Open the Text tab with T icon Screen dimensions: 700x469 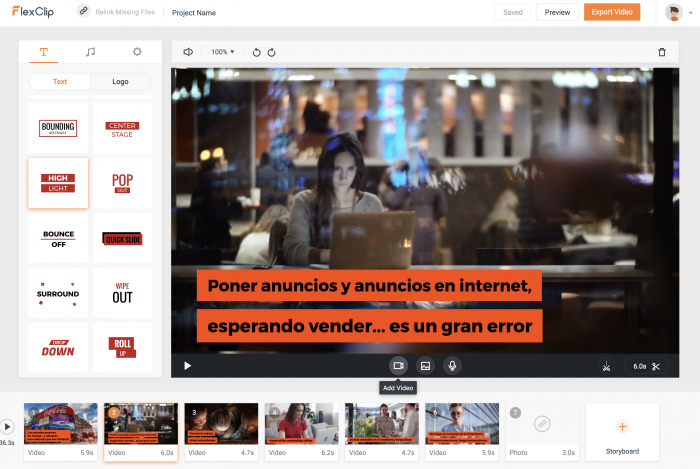[44, 52]
